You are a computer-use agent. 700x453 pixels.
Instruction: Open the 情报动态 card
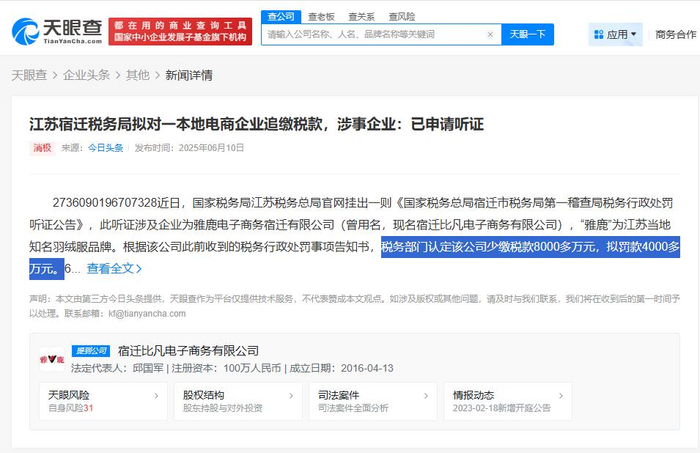coord(508,401)
